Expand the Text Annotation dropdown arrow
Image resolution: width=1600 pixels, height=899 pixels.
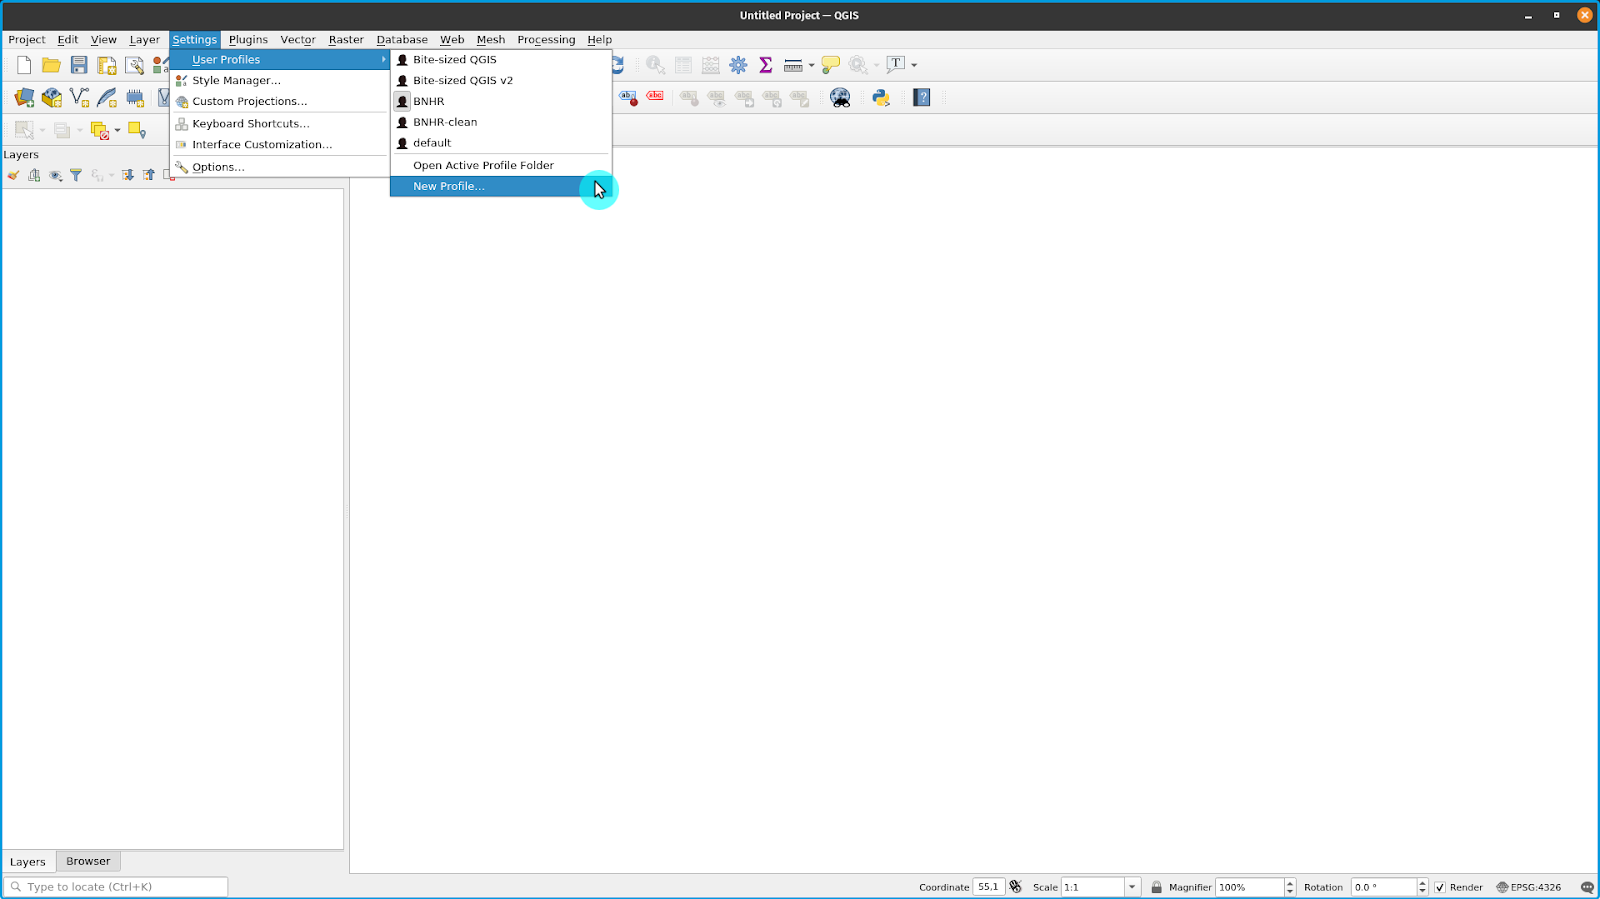coord(914,65)
